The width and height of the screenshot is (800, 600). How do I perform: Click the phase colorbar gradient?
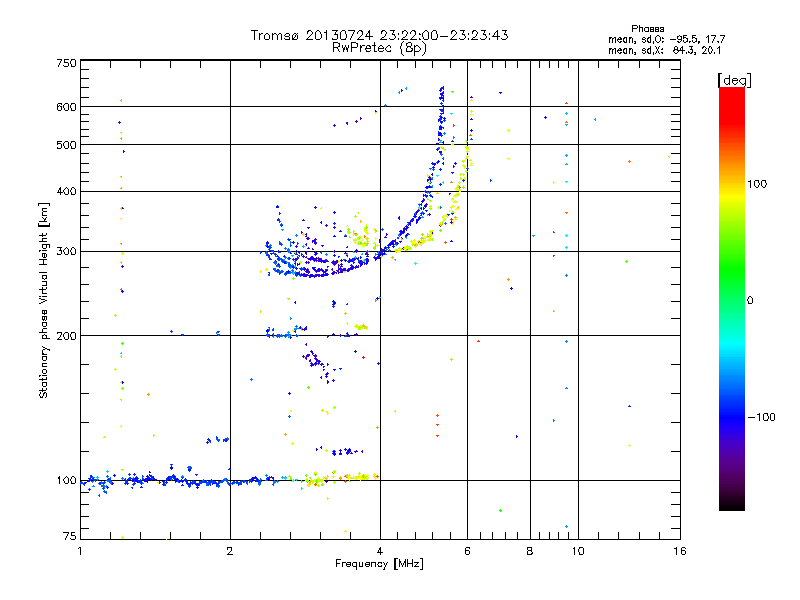point(732,299)
